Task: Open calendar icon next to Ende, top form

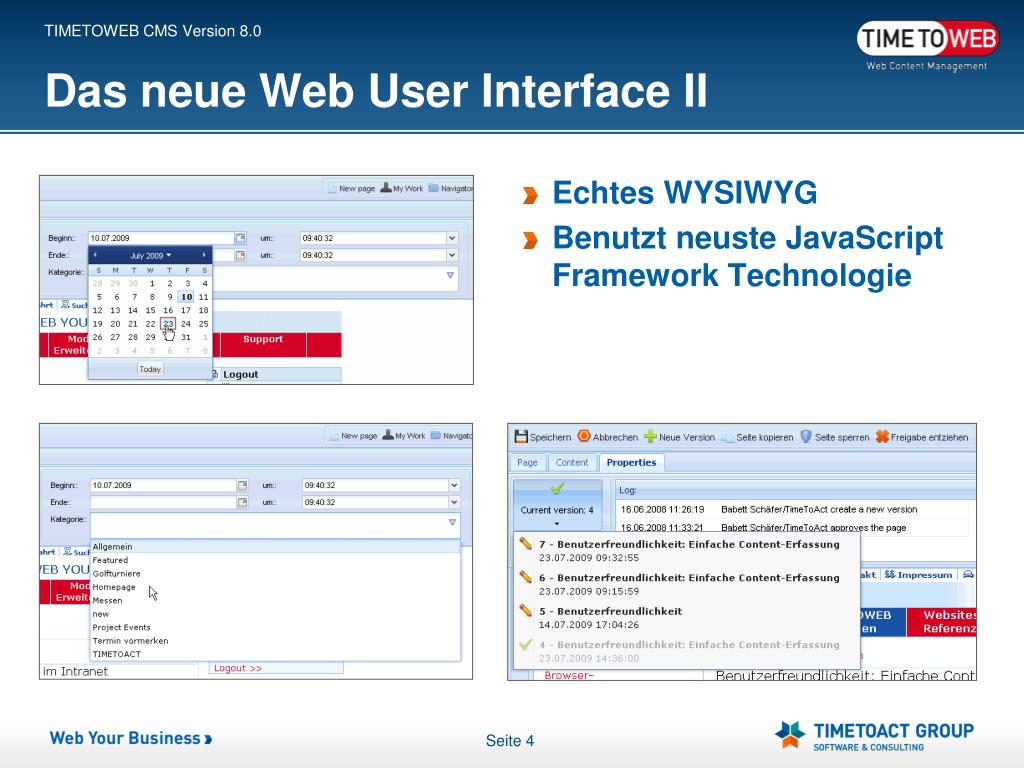Action: pos(240,255)
